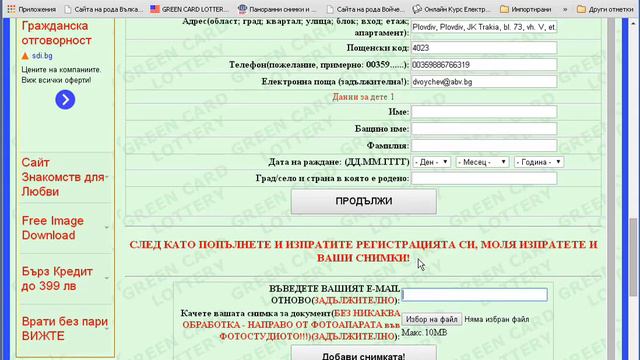Click the Бащино име input field
The height and width of the screenshot is (360, 640).
coord(484,129)
